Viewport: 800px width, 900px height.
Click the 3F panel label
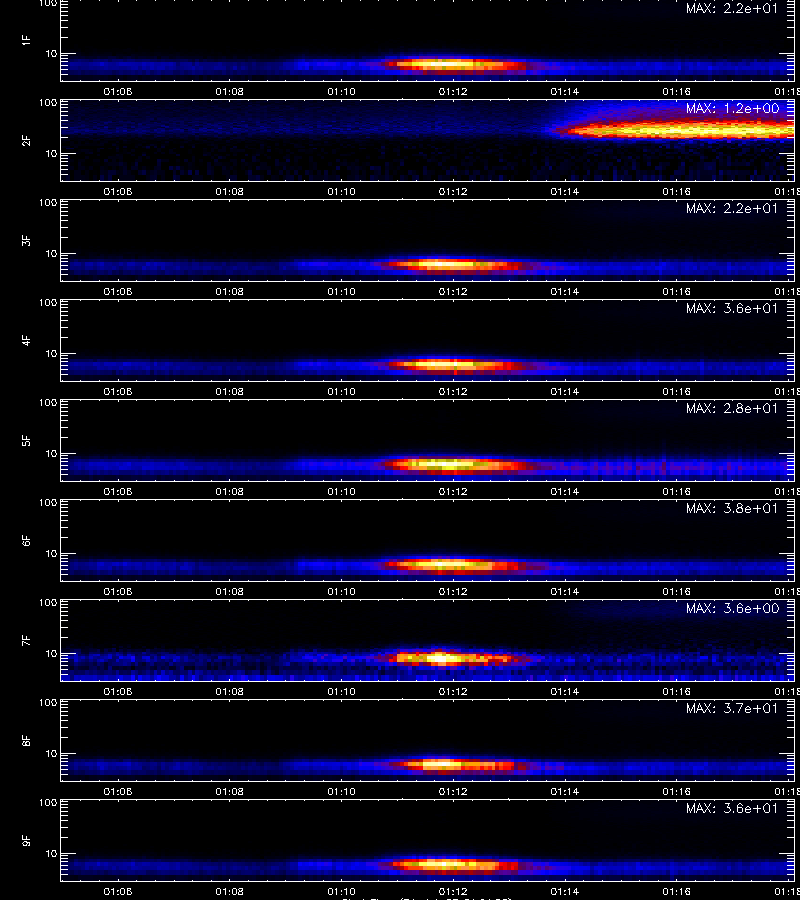point(26,240)
